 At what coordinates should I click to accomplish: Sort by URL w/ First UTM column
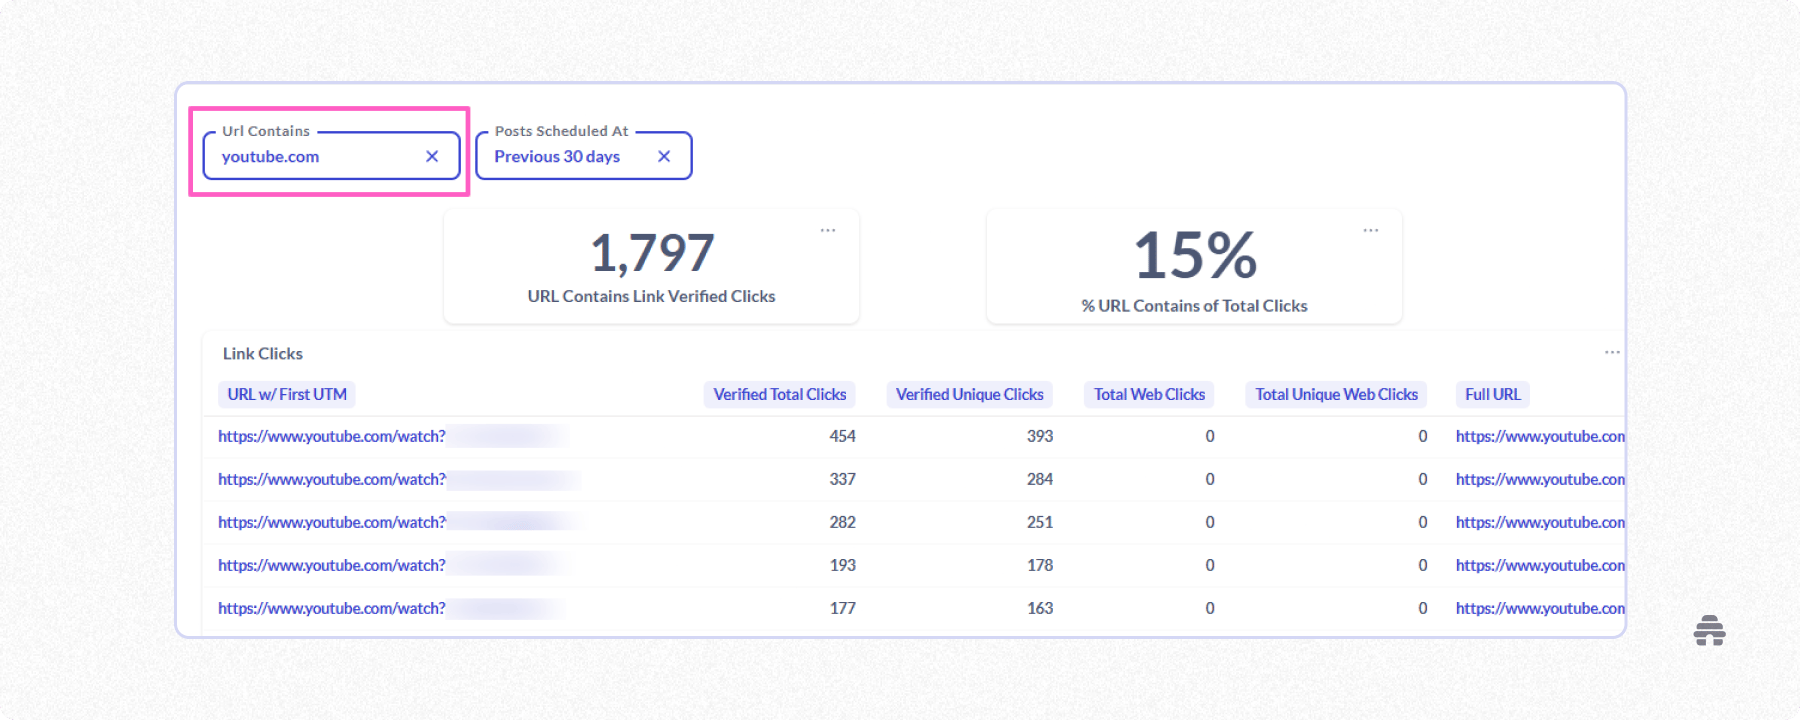[287, 394]
